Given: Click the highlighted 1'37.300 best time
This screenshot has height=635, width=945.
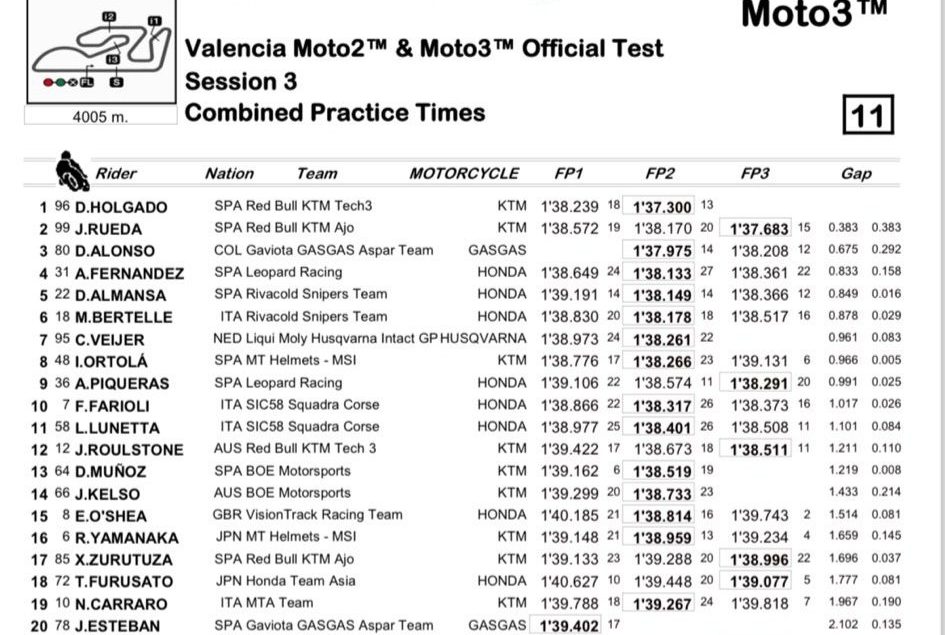Looking at the screenshot, I should [662, 207].
